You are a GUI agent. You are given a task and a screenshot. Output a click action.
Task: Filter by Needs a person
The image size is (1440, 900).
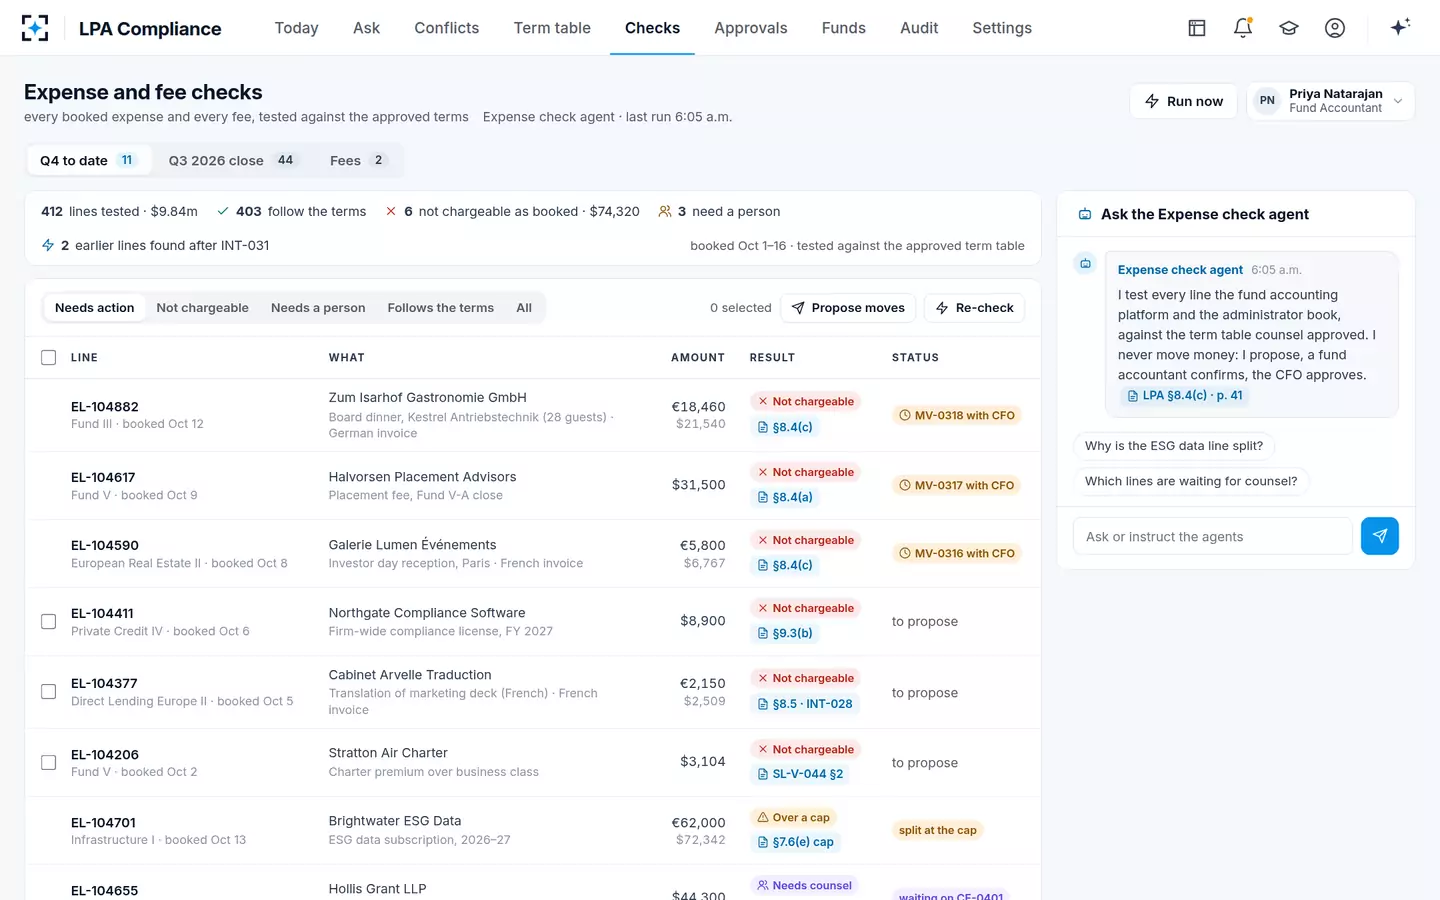coord(318,308)
